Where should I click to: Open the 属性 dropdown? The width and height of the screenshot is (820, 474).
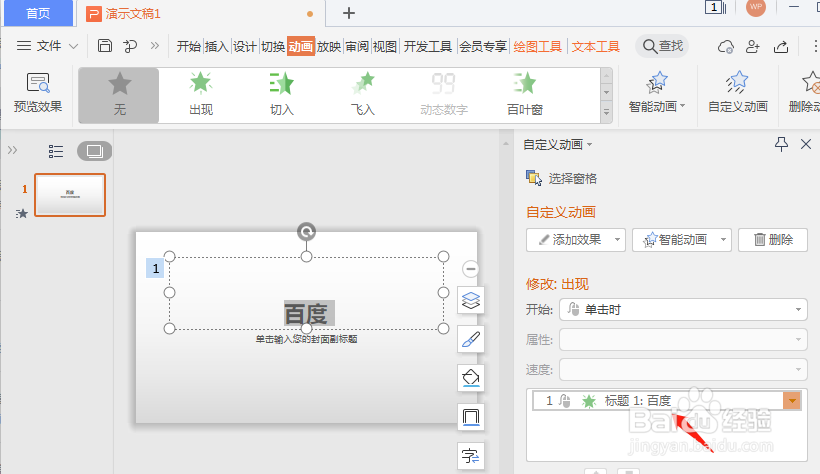click(684, 340)
